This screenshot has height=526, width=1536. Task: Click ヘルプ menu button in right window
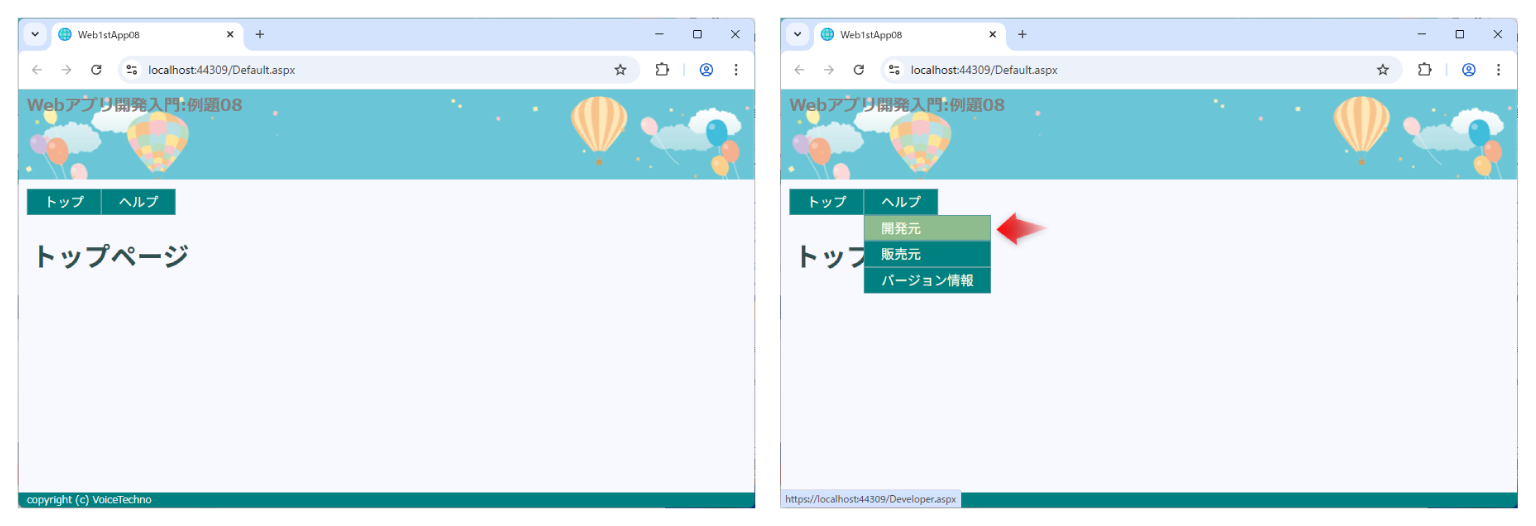tap(901, 202)
